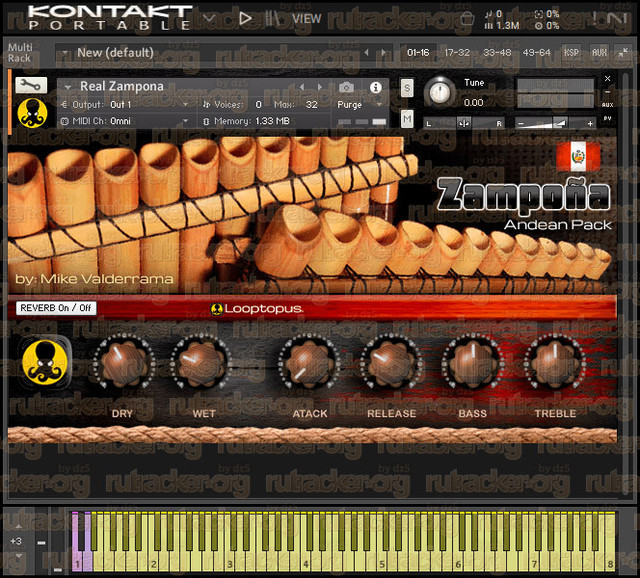
Task: Shift keyboard octave up with up arrow
Action: coord(18,526)
